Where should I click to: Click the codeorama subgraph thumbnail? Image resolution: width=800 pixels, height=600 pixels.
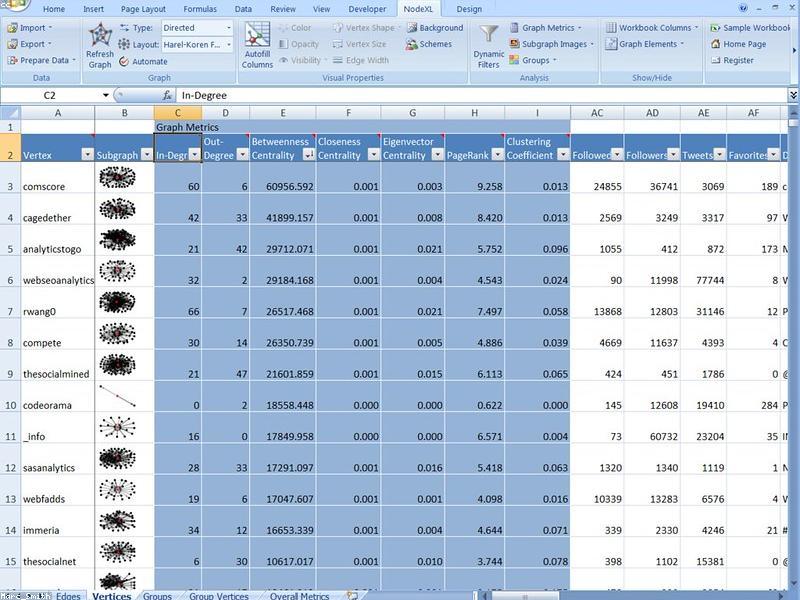tap(117, 396)
